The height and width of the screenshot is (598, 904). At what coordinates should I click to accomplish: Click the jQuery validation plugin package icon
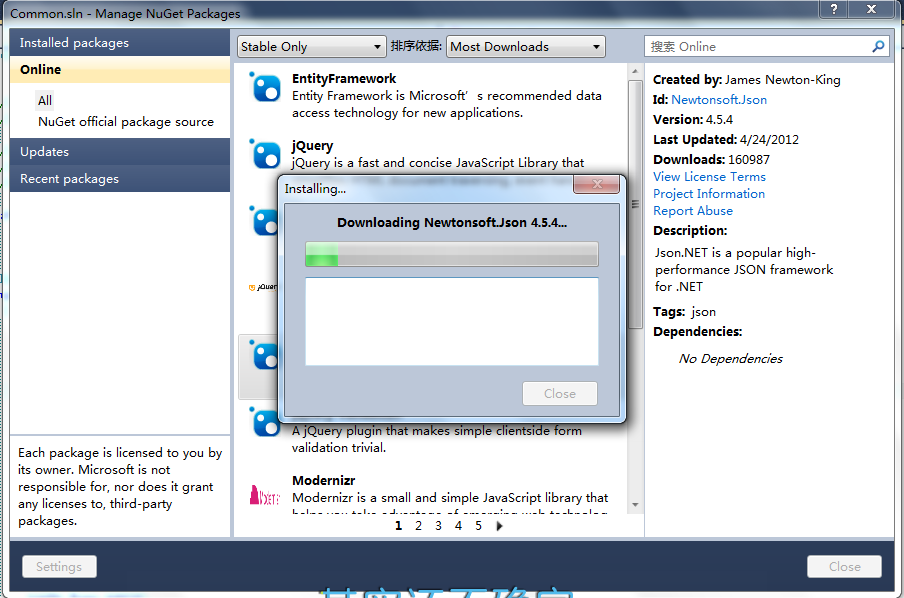click(265, 422)
